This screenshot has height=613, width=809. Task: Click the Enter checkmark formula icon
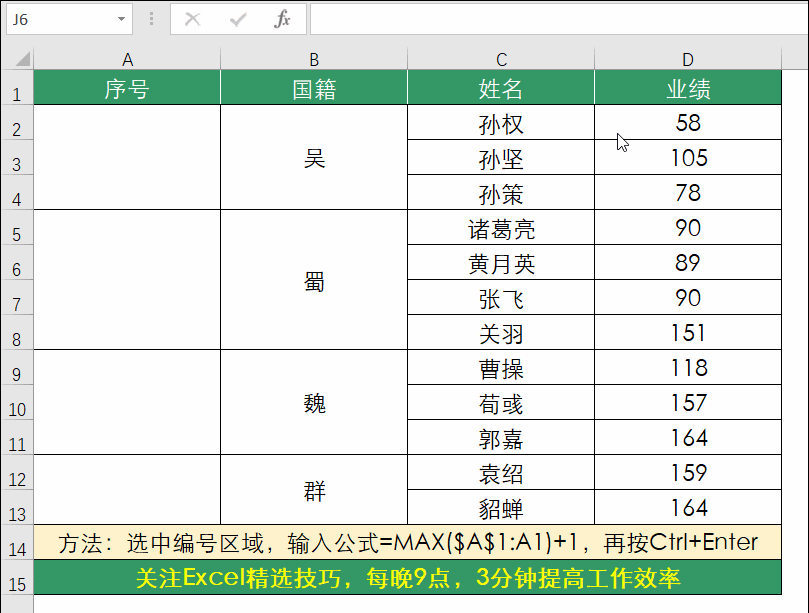pyautogui.click(x=238, y=20)
